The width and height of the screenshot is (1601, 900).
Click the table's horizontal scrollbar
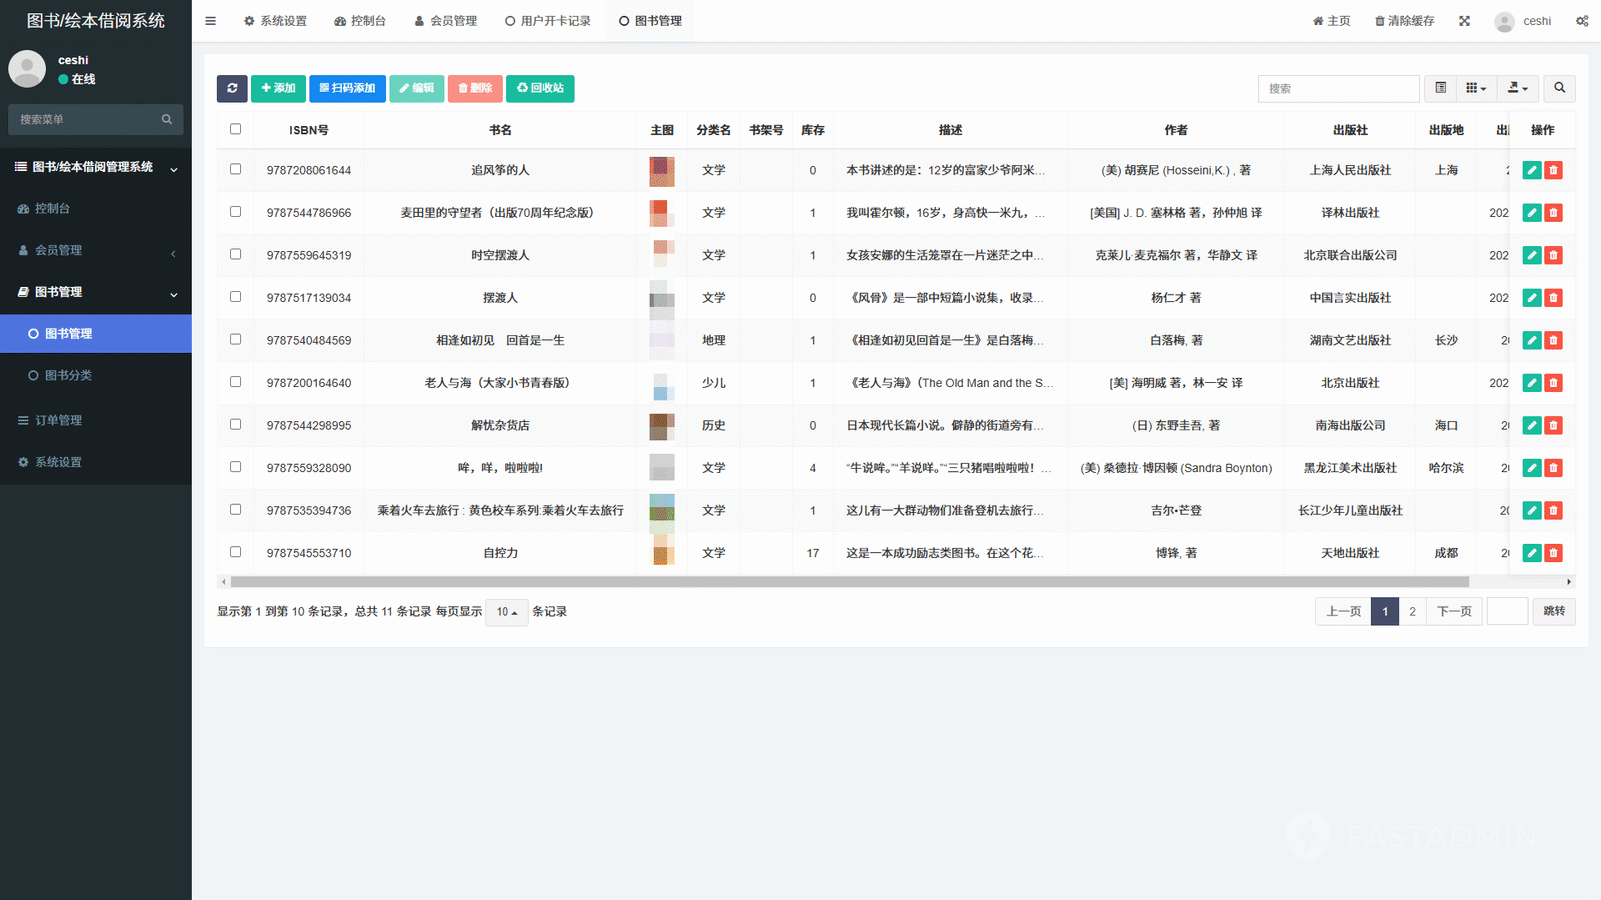(848, 582)
